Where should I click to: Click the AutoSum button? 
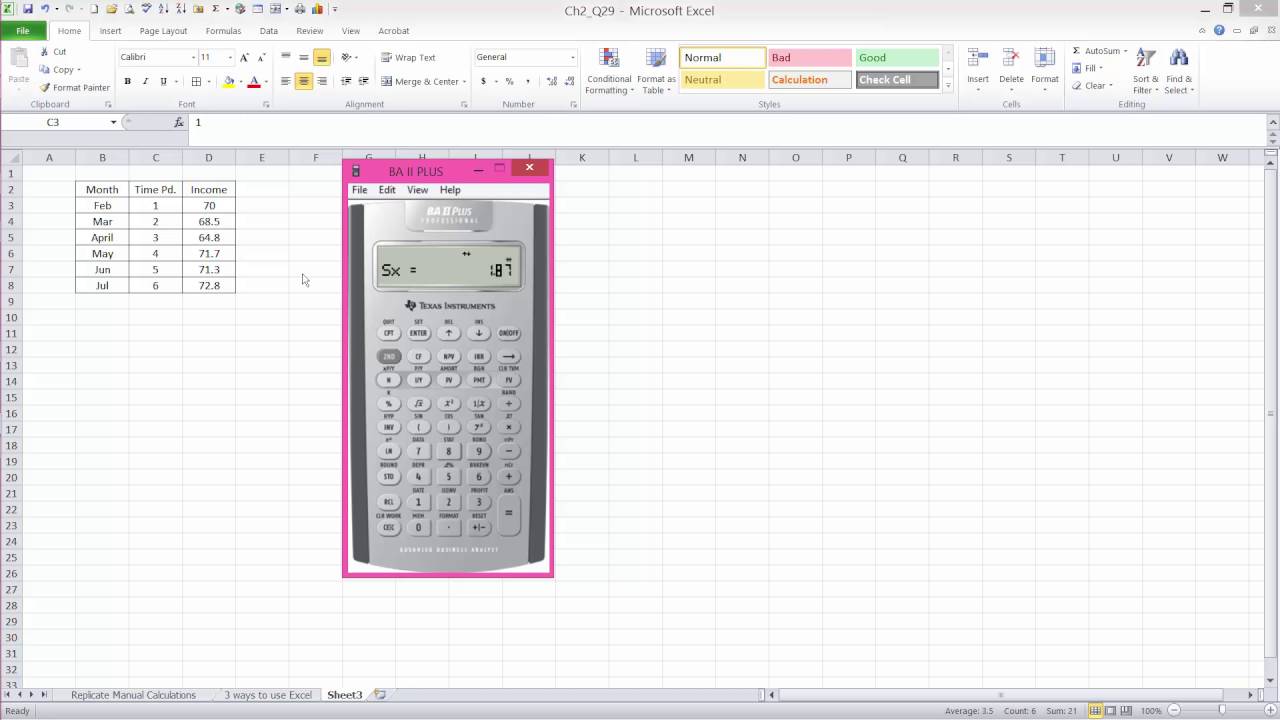pyautogui.click(x=1098, y=51)
